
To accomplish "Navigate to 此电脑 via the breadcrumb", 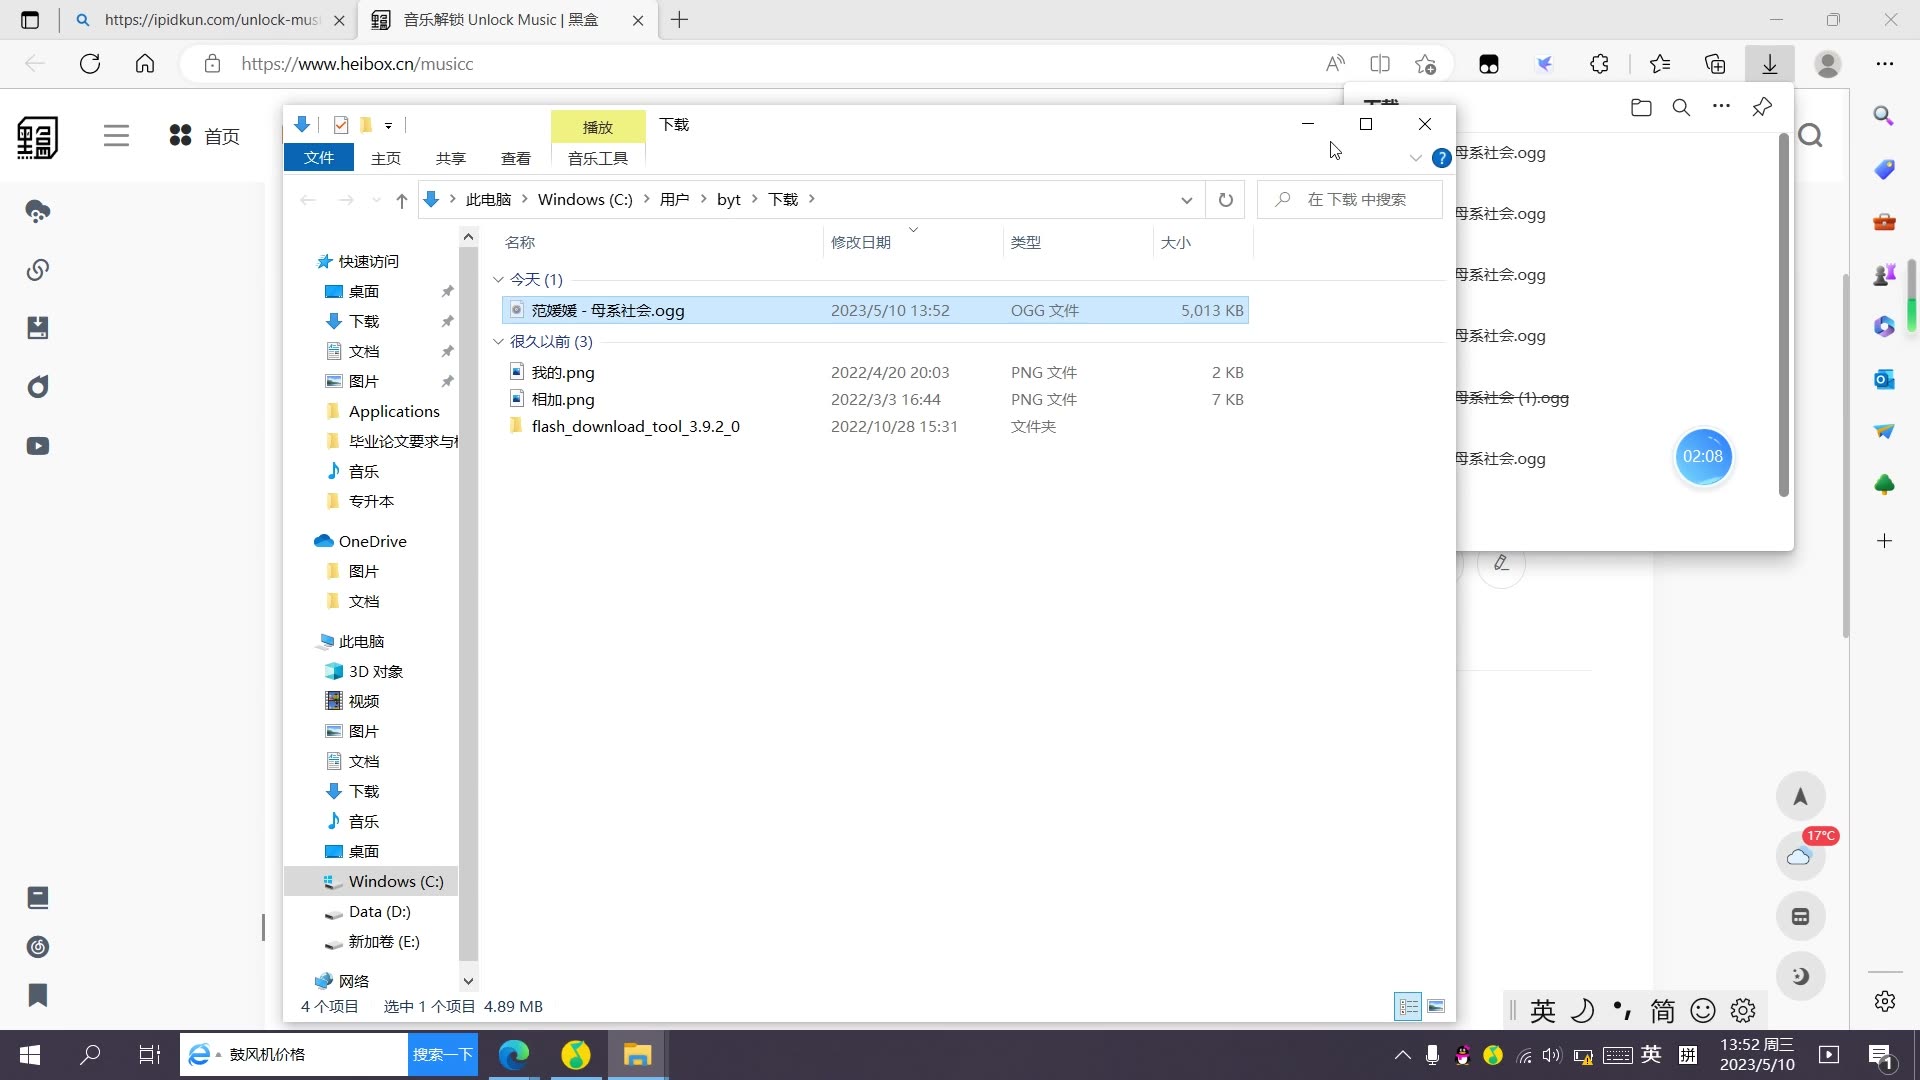I will pos(489,199).
